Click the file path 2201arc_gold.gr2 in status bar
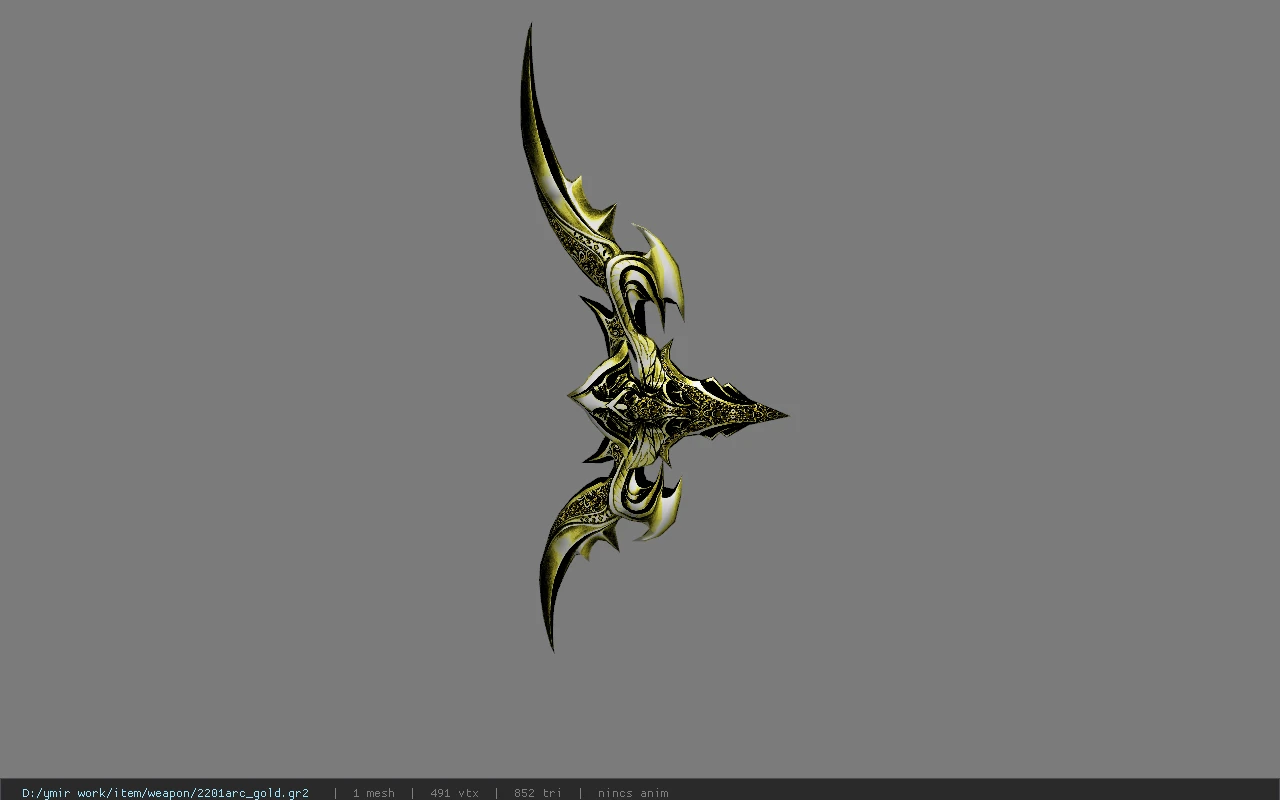Viewport: 1280px width, 800px height. click(165, 793)
